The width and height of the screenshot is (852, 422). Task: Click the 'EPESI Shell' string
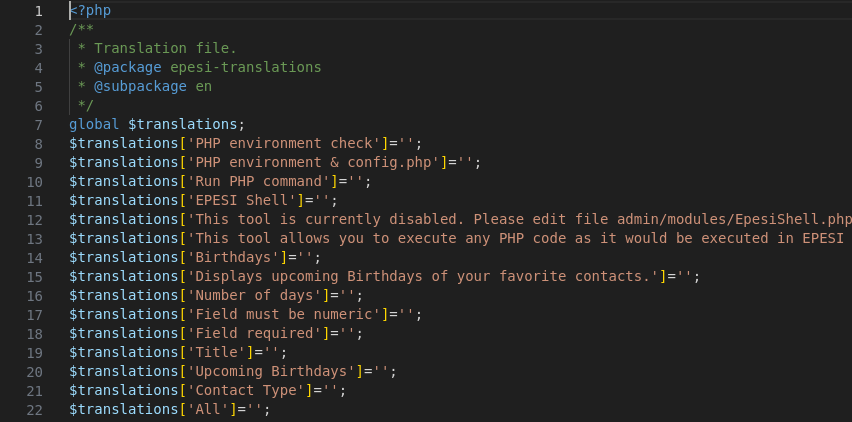click(x=242, y=201)
